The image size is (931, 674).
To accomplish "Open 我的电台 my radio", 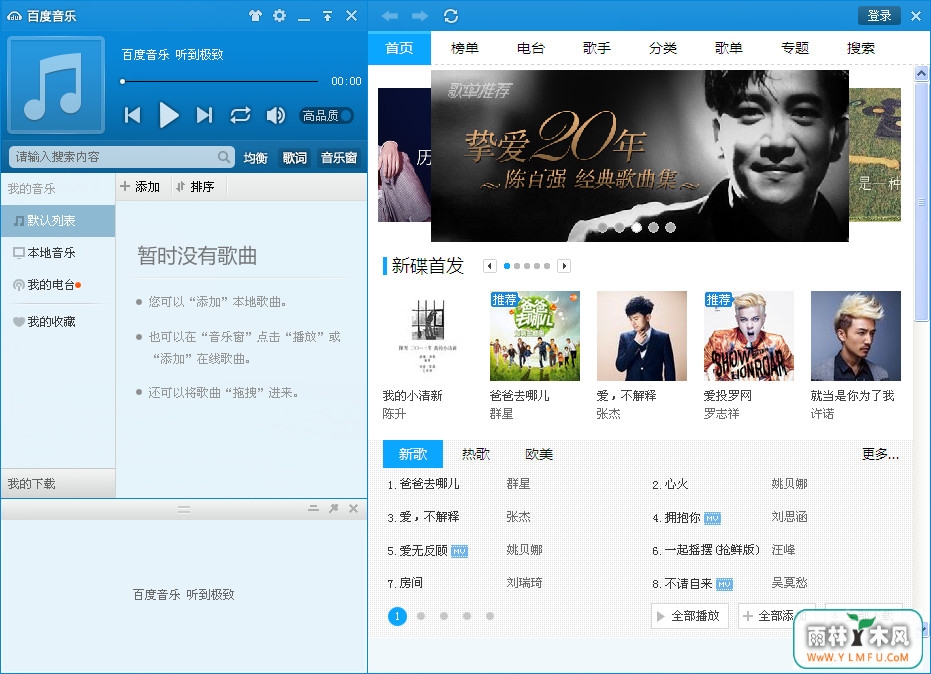I will (58, 285).
